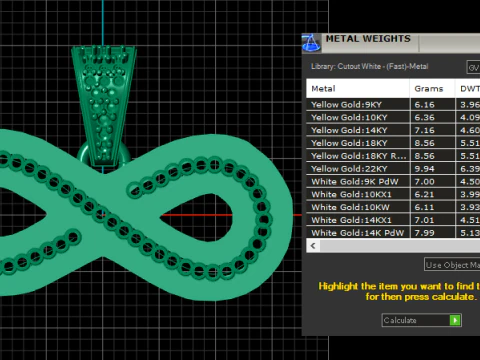Click the green arrow on Calculate
The height and width of the screenshot is (360, 480).
455,320
